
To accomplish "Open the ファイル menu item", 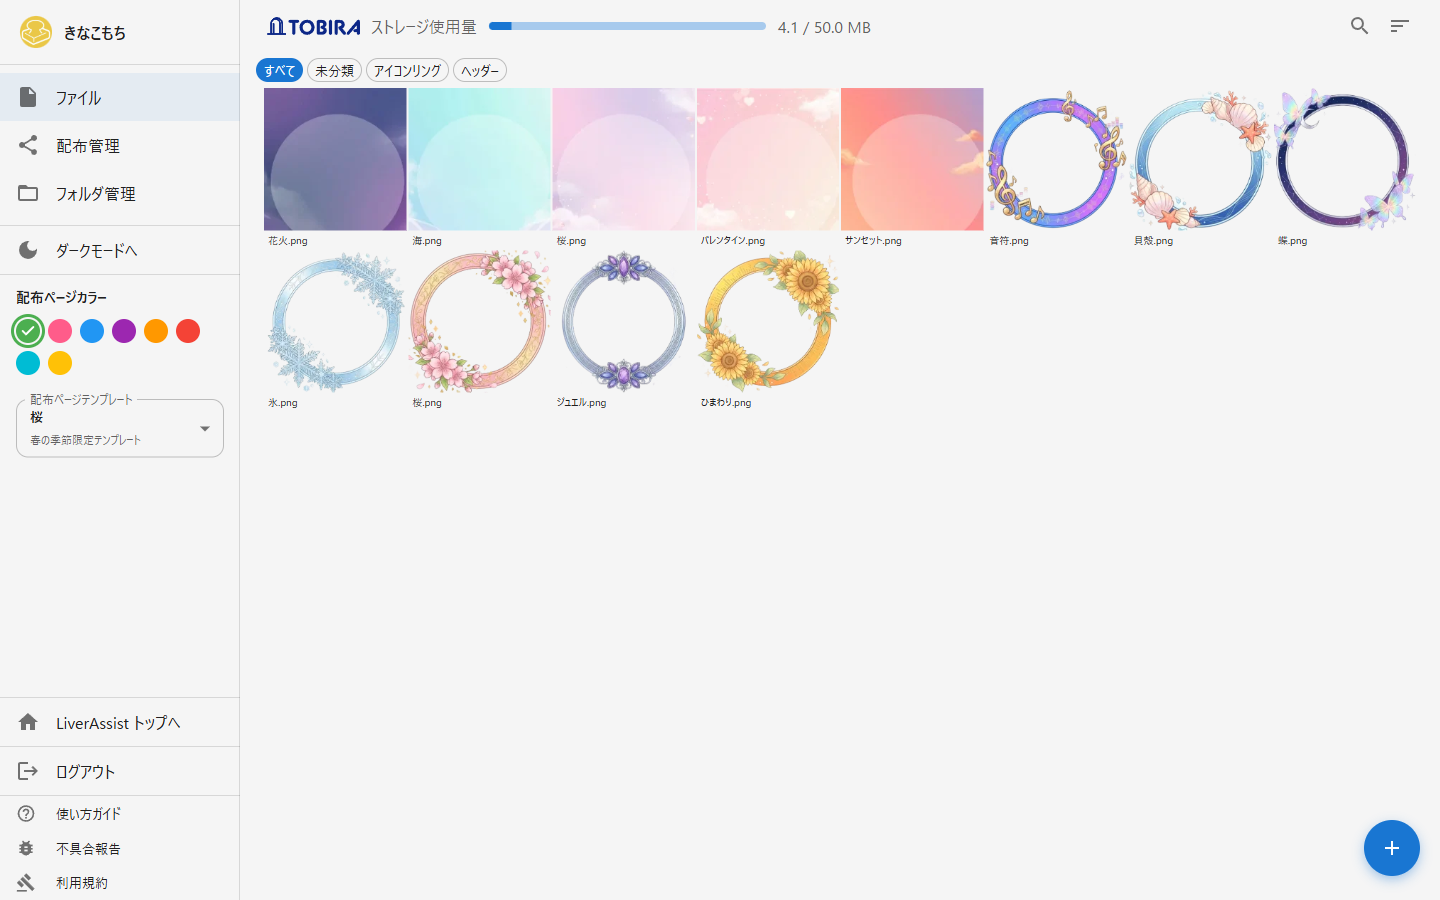I will pyautogui.click(x=78, y=98).
